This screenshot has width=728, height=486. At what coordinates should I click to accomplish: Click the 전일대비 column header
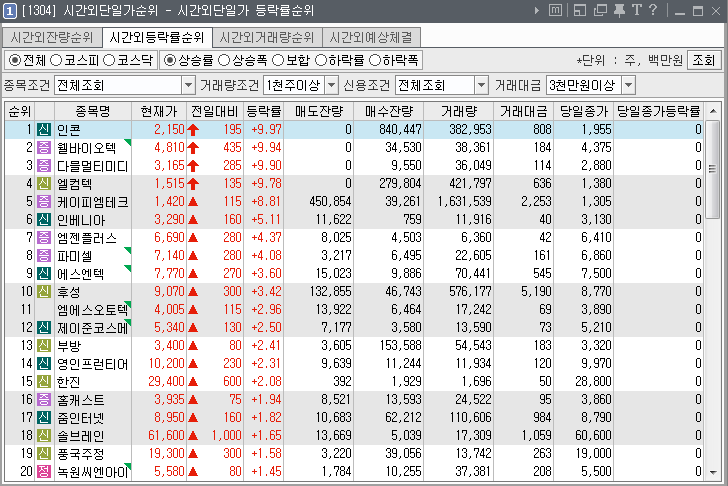click(214, 111)
